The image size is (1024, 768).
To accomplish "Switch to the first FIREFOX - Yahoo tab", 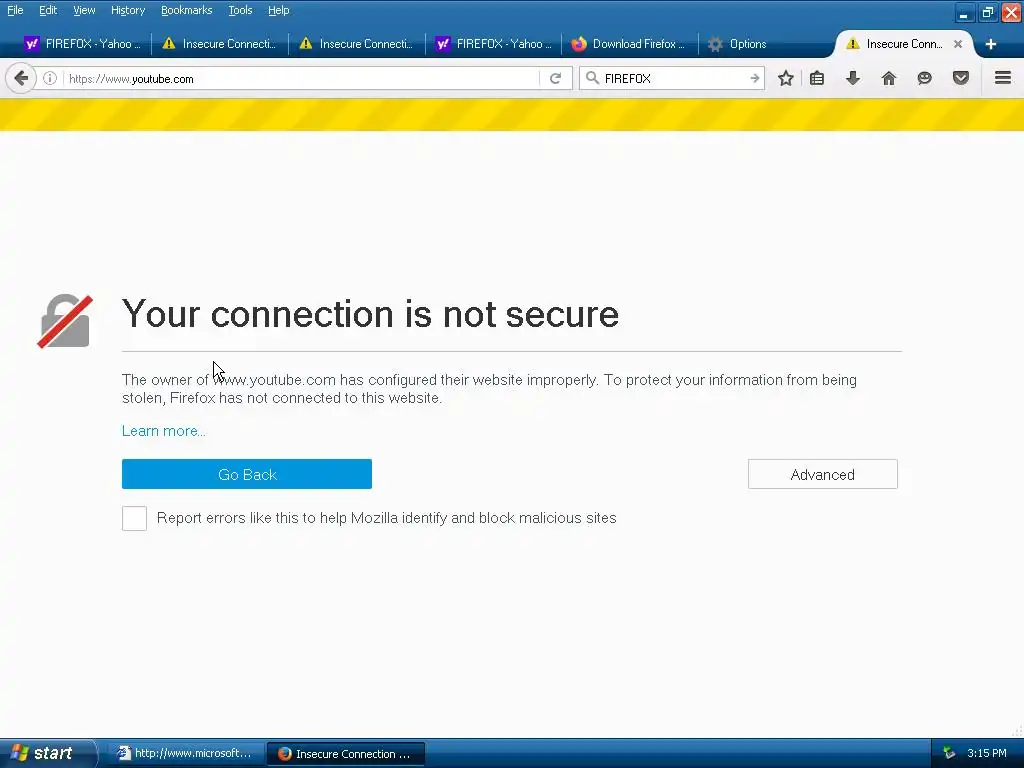I will (x=82, y=44).
